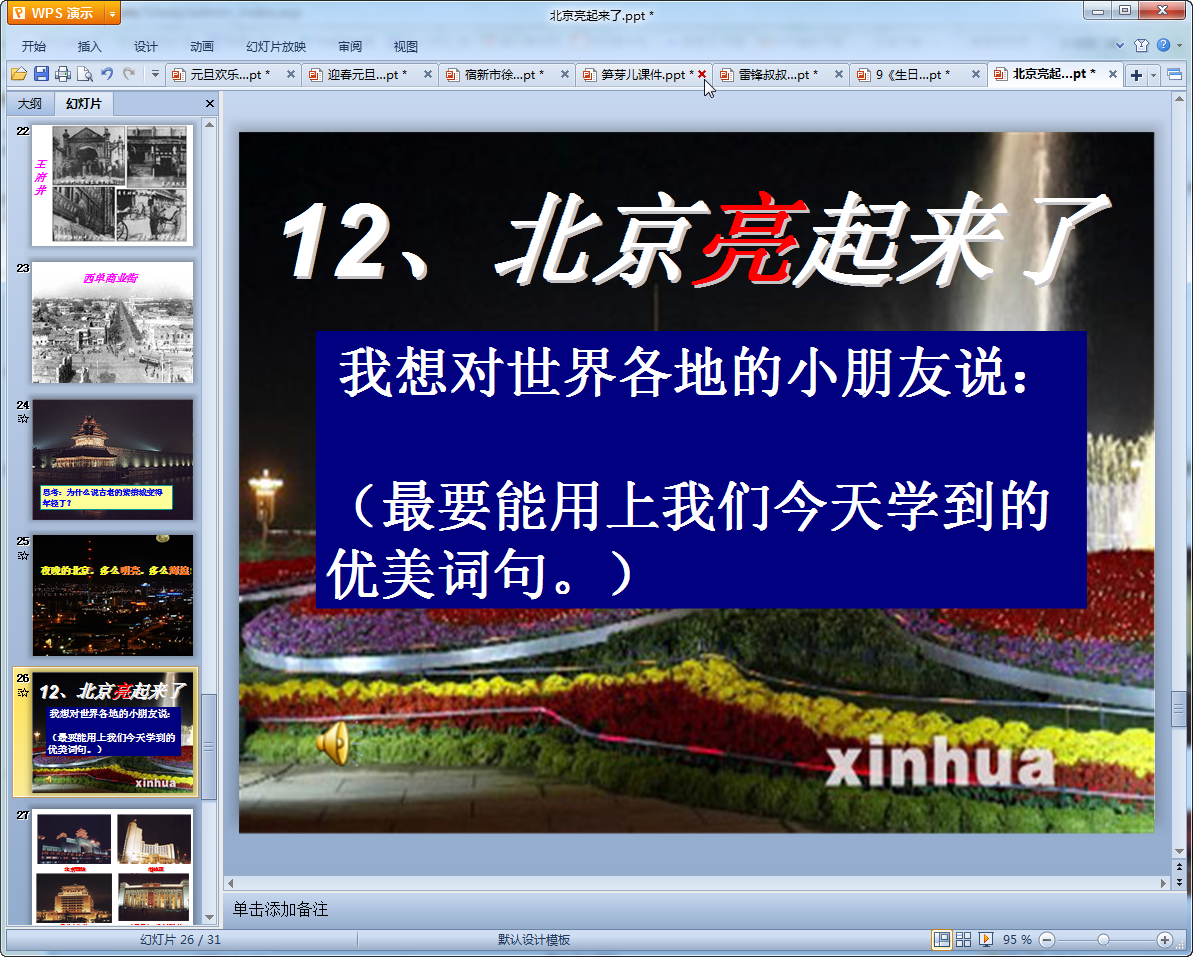The image size is (1193, 957).
Task: Click the blue help question mark icon
Action: pyautogui.click(x=1163, y=45)
